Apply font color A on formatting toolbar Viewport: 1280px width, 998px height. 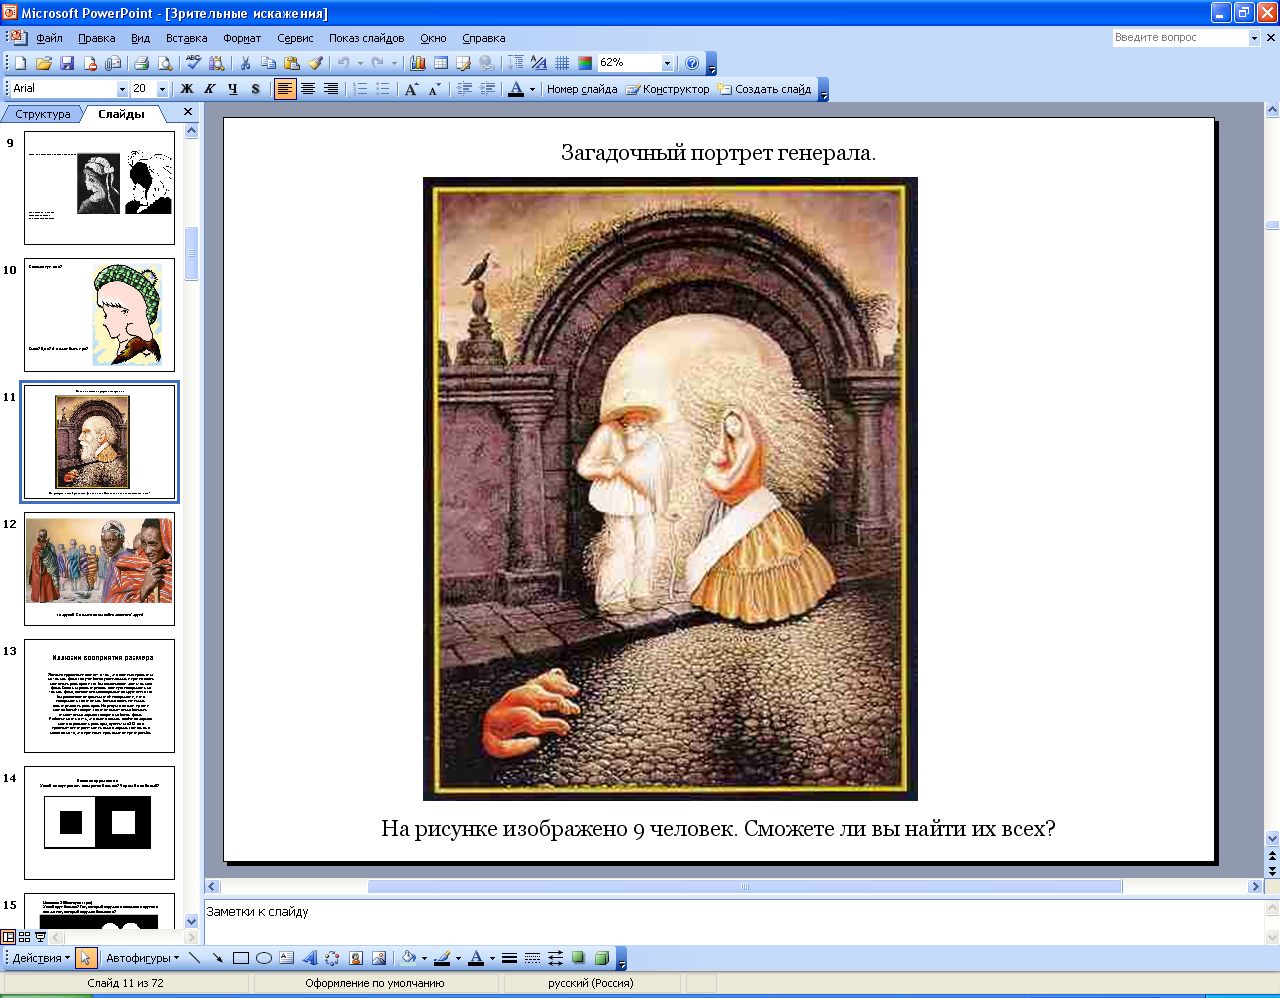coord(516,89)
